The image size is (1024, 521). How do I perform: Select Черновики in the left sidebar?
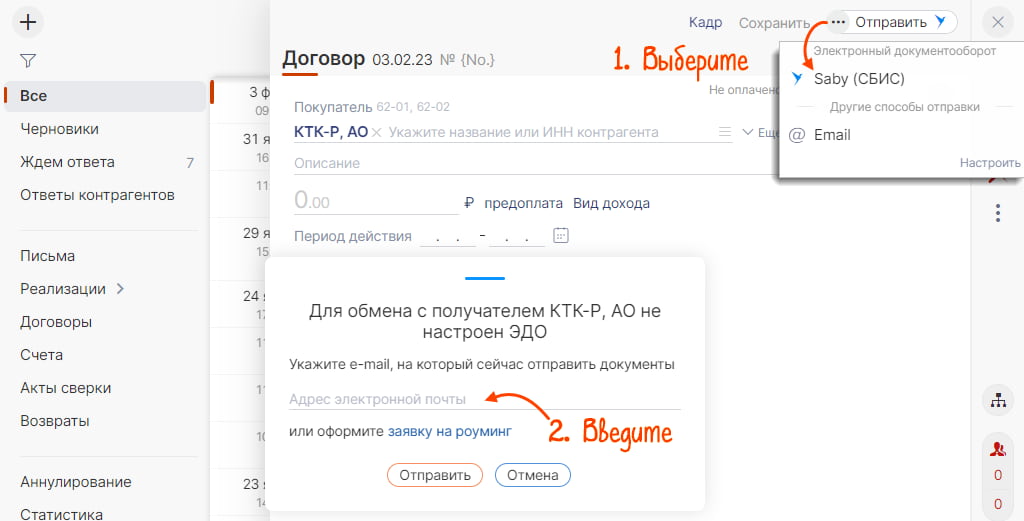tap(59, 129)
